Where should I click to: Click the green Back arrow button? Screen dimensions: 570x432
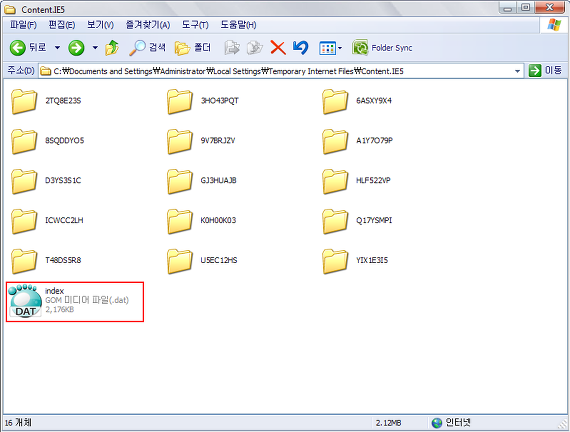coord(17,48)
